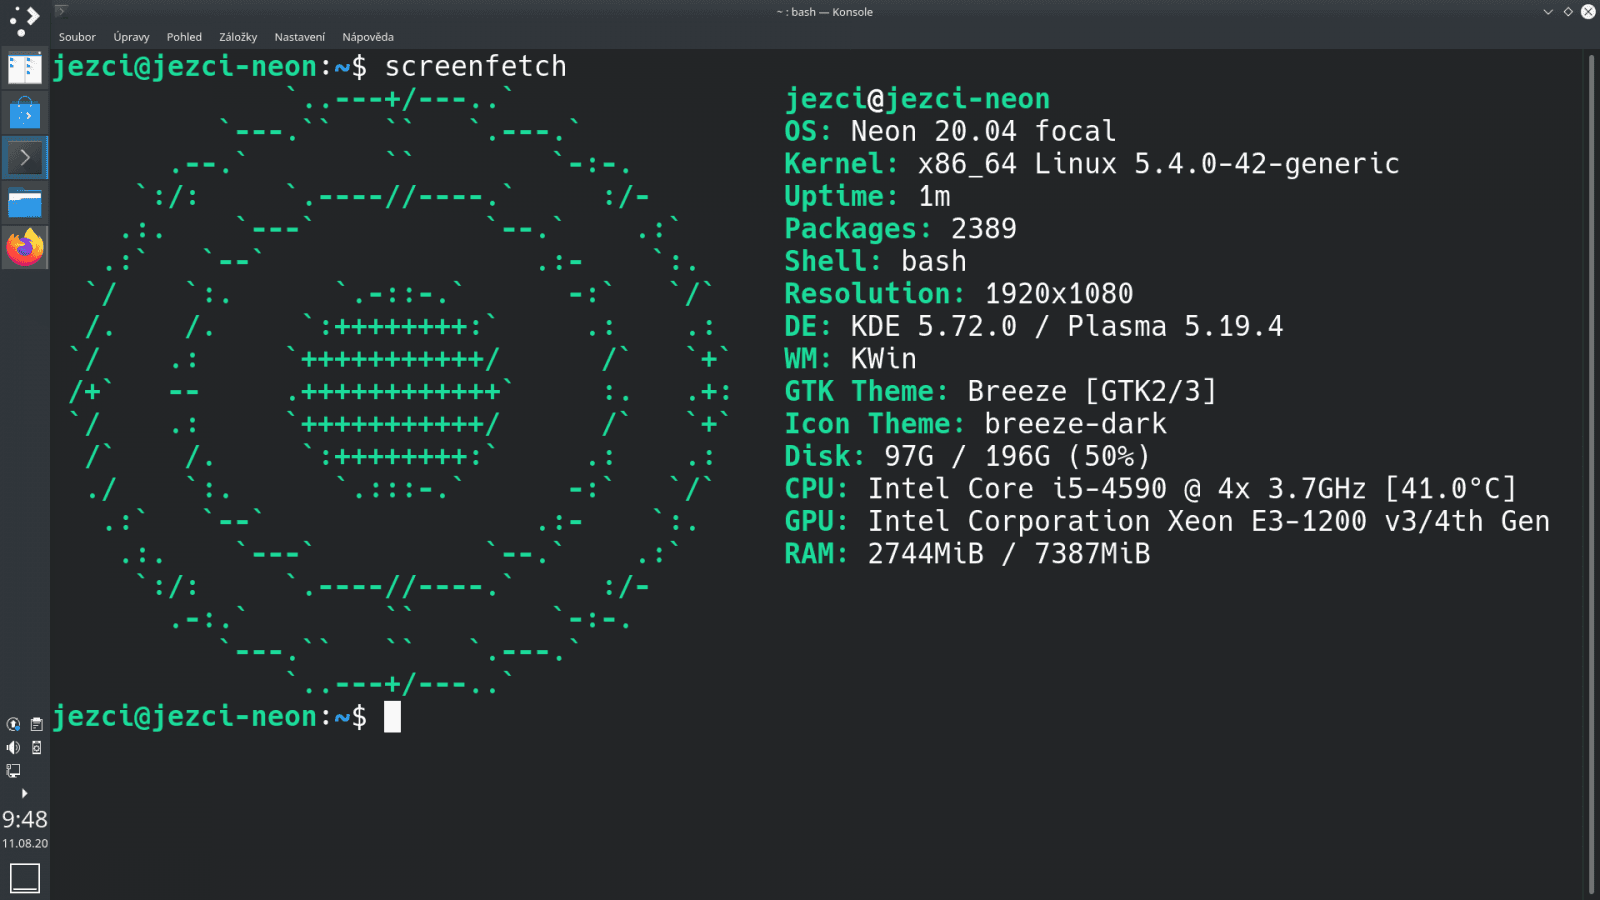Screen dimensions: 1600x900
Task: Open the Dolphin file manager
Action: point(24,203)
